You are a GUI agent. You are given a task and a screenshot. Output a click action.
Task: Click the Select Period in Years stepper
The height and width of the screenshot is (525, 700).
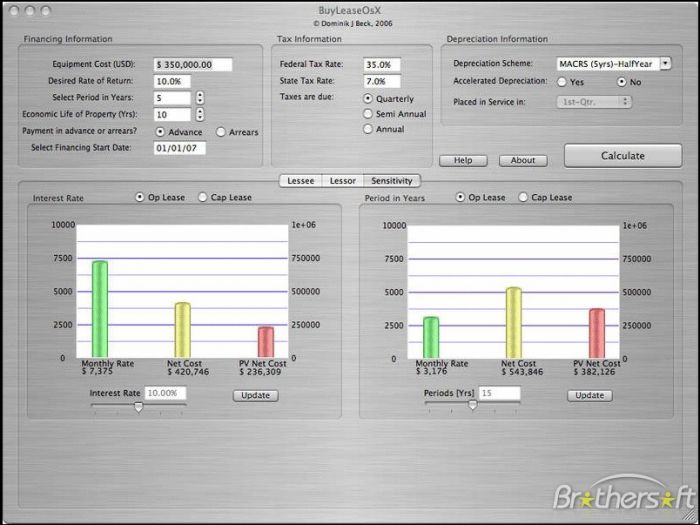(x=200, y=98)
